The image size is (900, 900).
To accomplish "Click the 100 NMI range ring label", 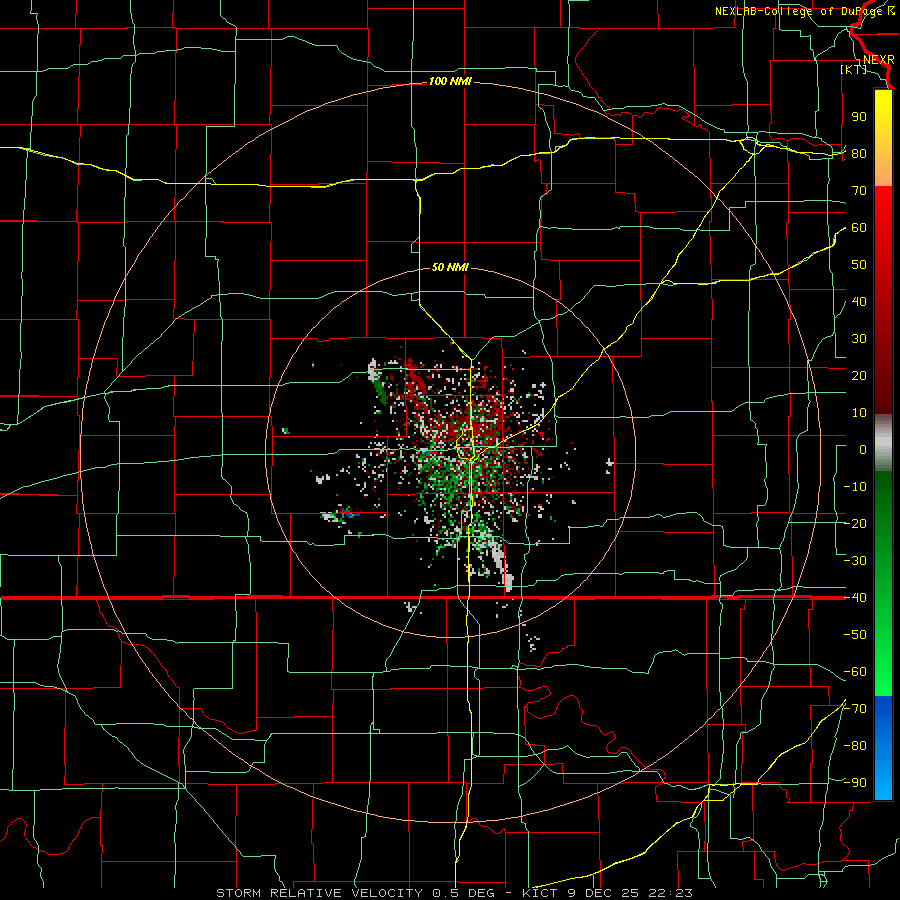I will pyautogui.click(x=450, y=82).
